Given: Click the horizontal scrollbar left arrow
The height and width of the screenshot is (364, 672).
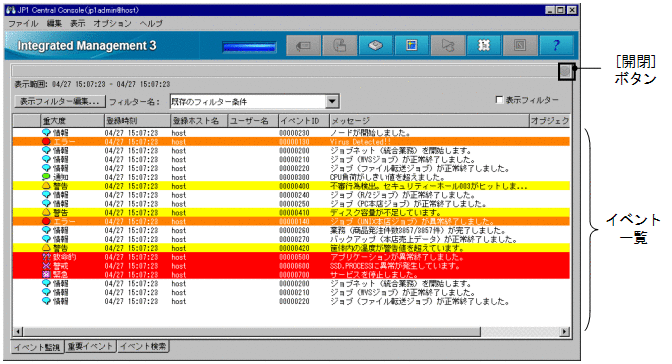Looking at the screenshot, I should point(18,331).
